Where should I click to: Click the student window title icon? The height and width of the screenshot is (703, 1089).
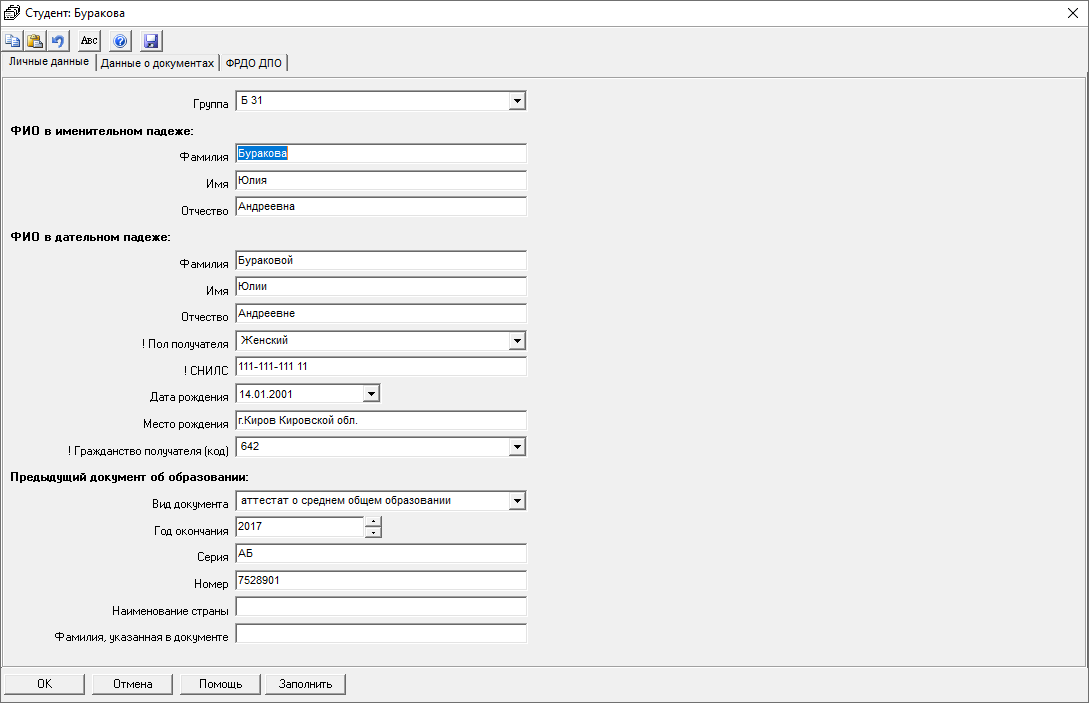tap(12, 13)
